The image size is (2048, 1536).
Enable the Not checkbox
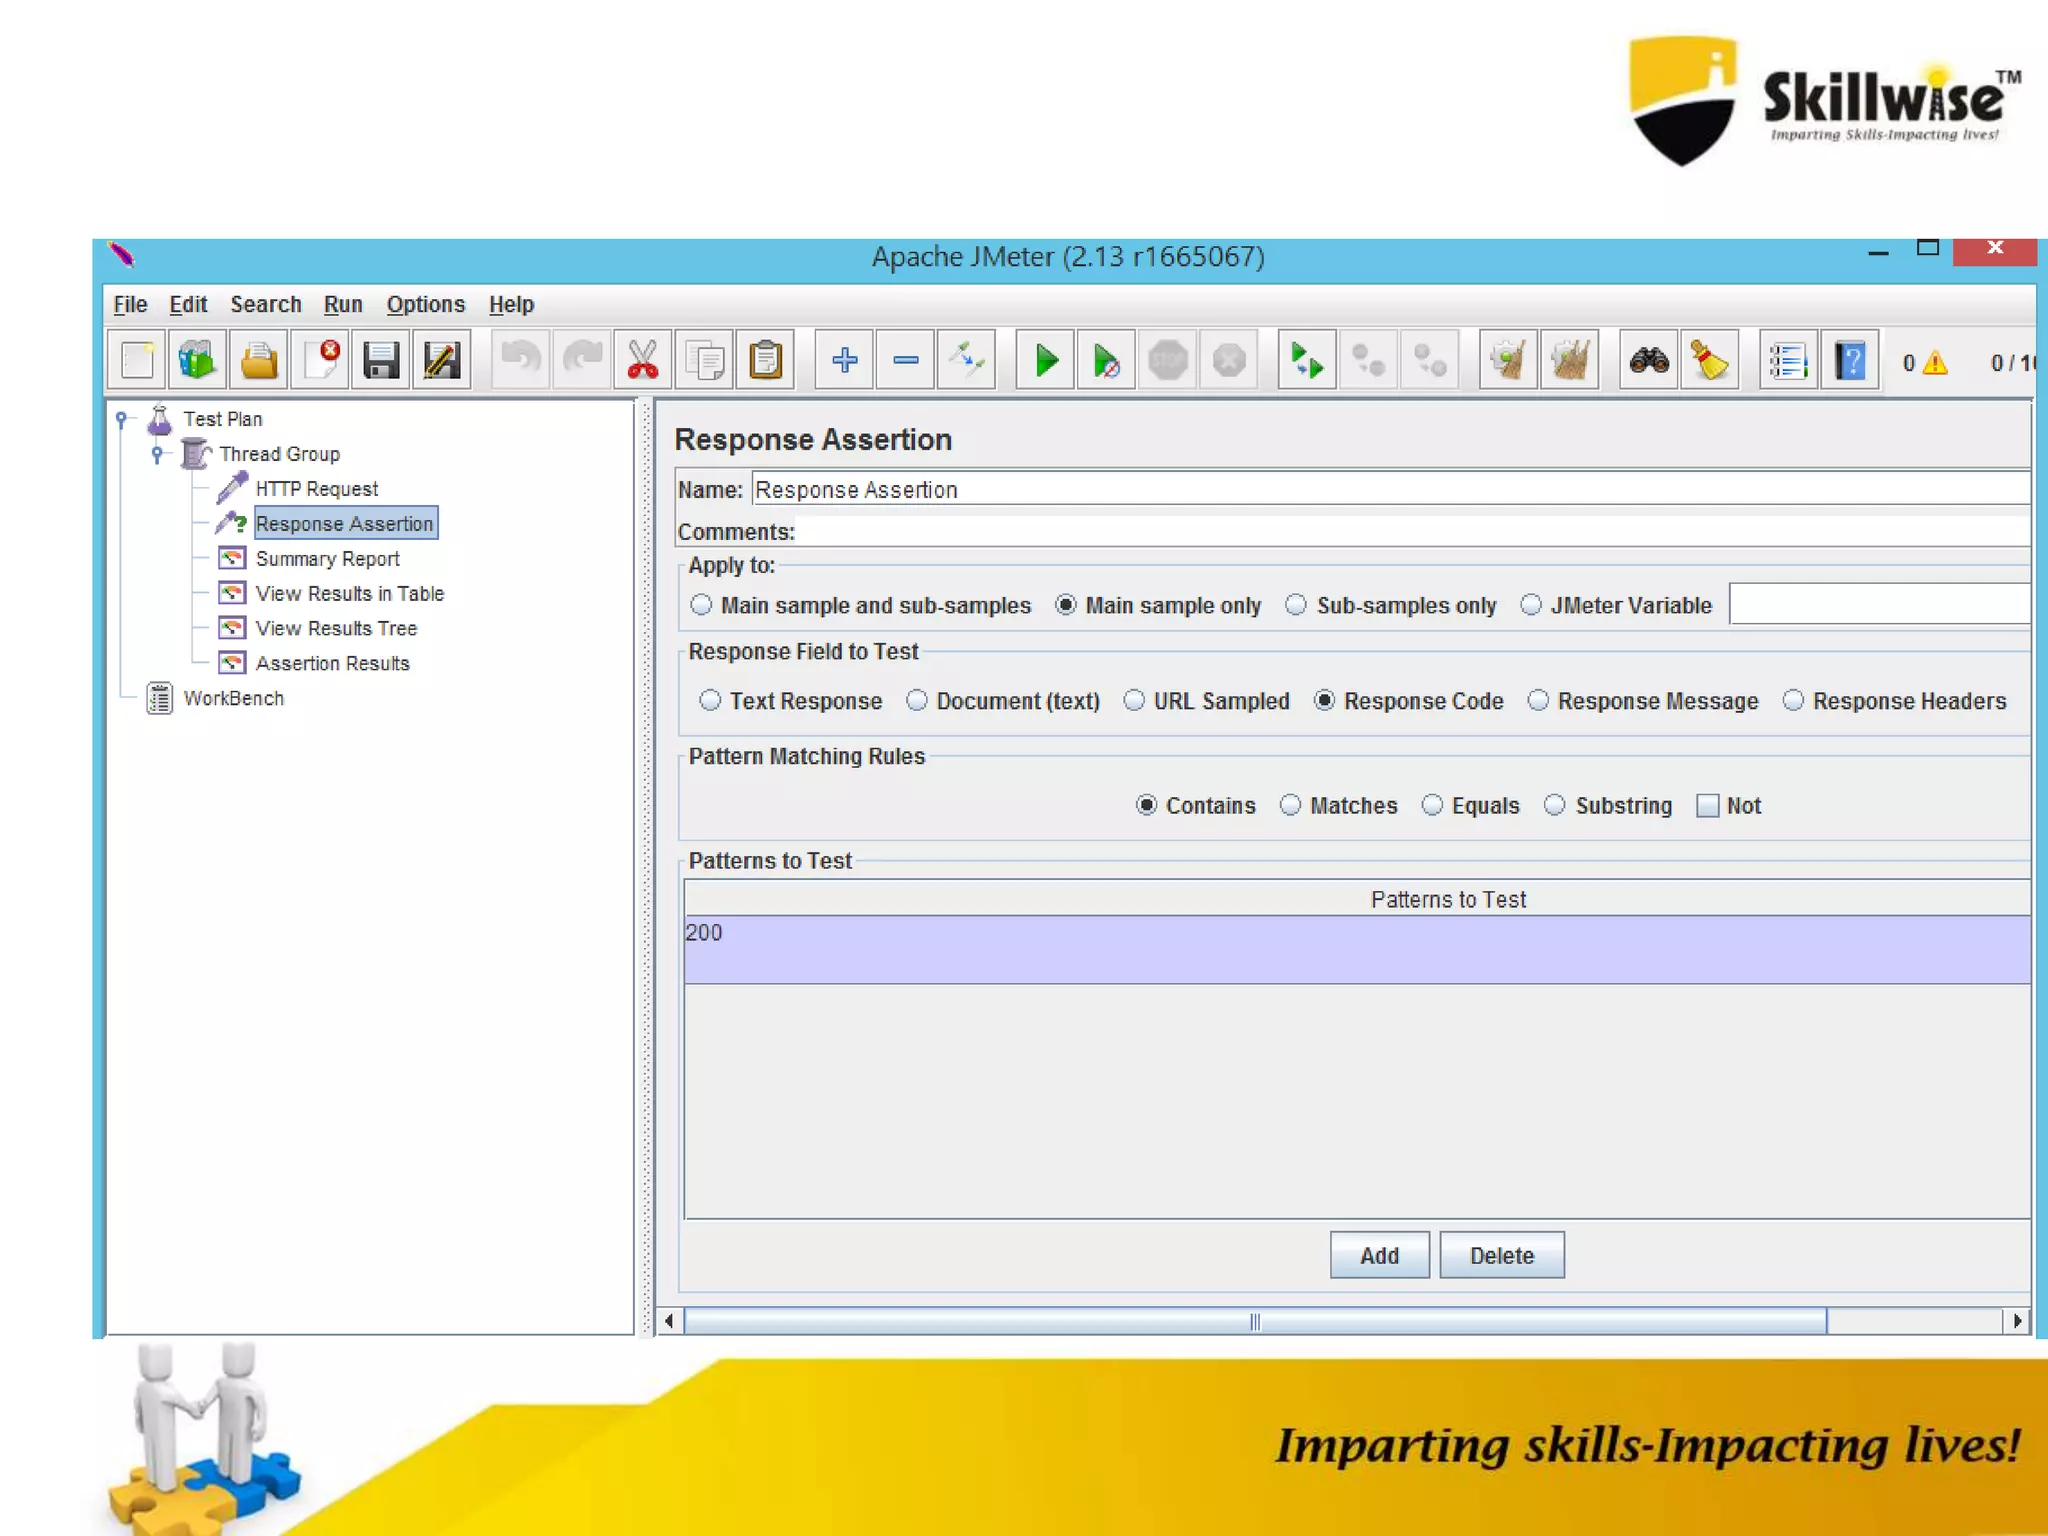pos(1708,806)
